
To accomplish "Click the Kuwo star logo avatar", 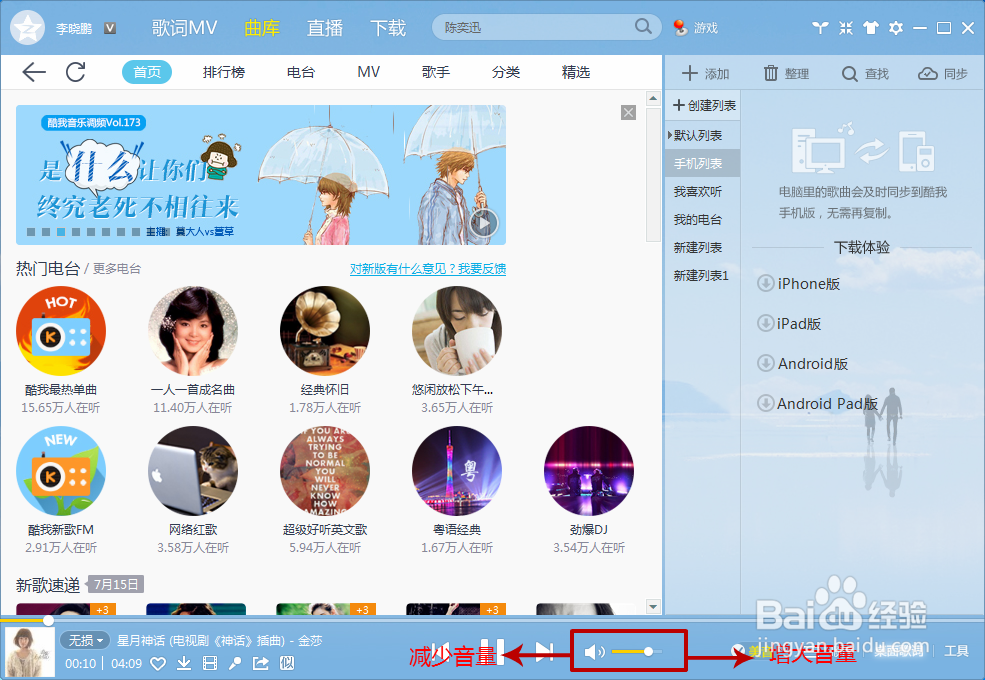I will (27, 28).
